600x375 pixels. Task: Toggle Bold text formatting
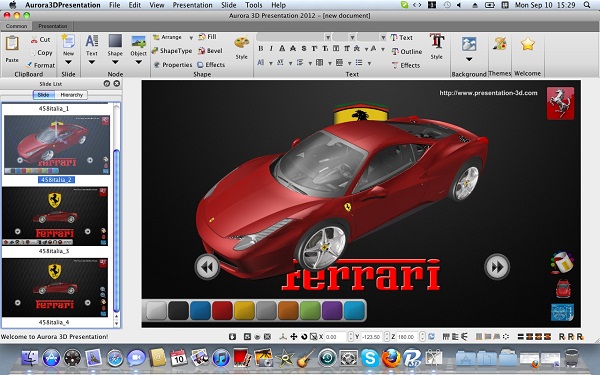pos(261,49)
